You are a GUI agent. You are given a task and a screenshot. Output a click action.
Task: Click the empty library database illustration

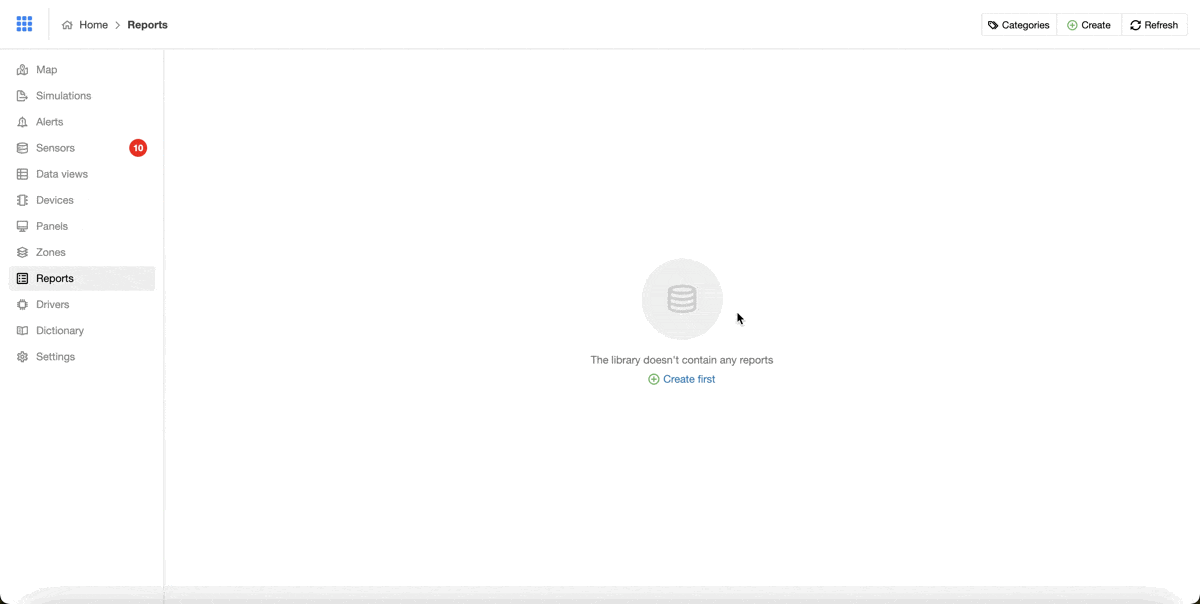tap(682, 299)
